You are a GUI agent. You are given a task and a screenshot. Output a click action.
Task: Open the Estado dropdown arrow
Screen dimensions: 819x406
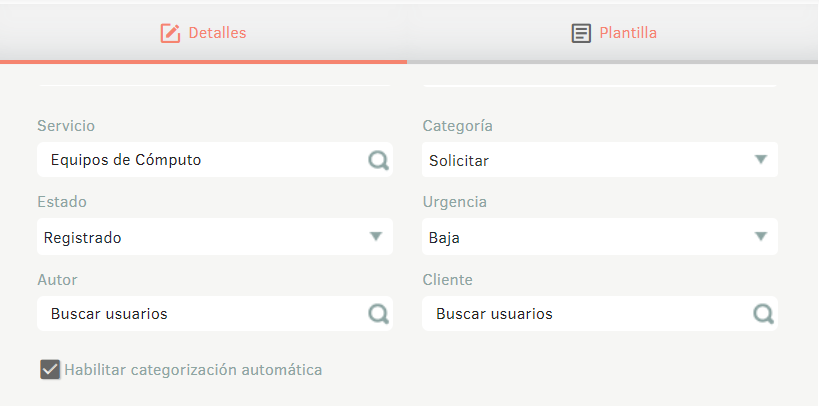tap(376, 237)
